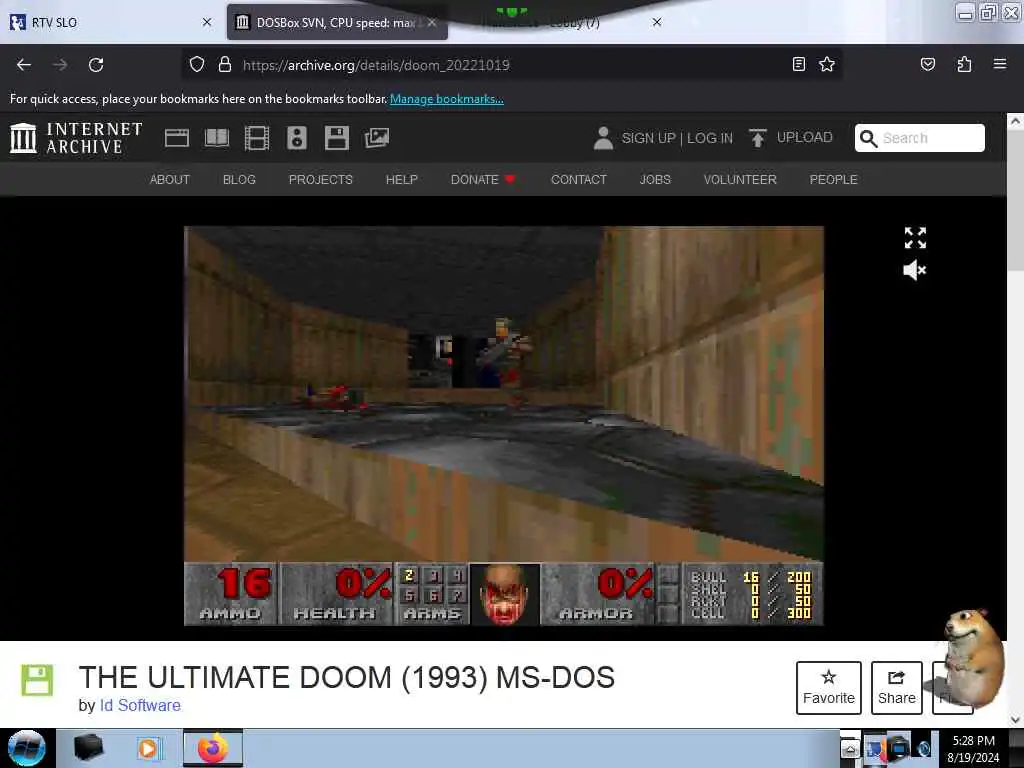Open the Manage bookmarks link

447,99
